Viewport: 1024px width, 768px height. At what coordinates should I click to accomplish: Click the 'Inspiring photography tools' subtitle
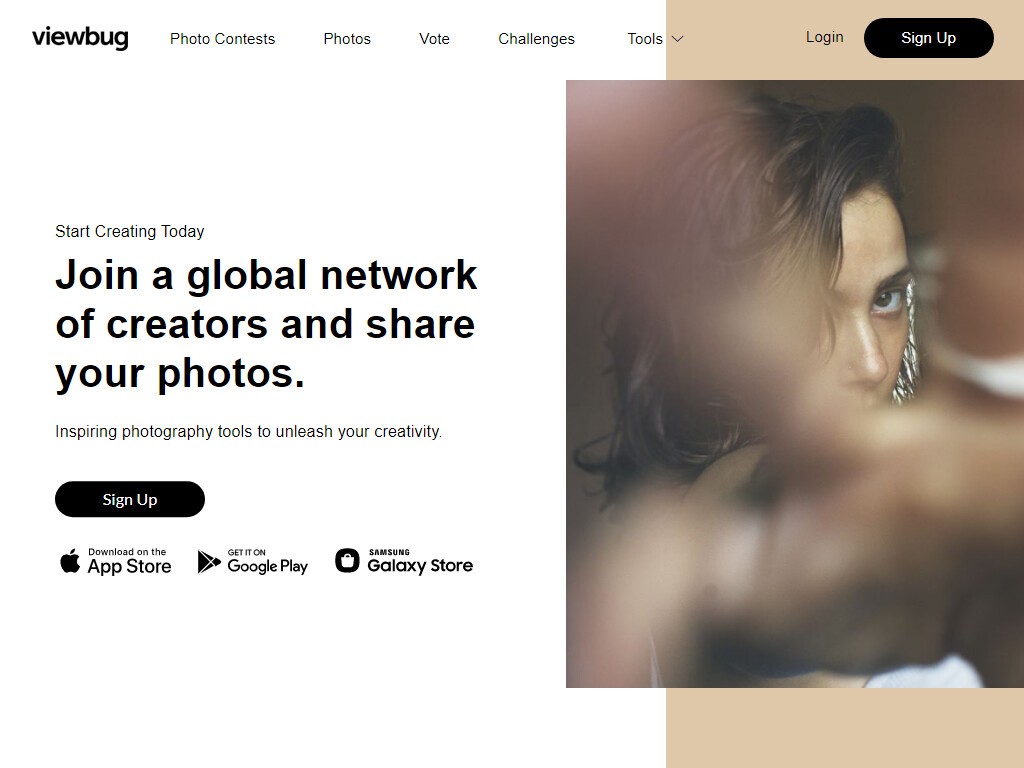[x=248, y=432]
